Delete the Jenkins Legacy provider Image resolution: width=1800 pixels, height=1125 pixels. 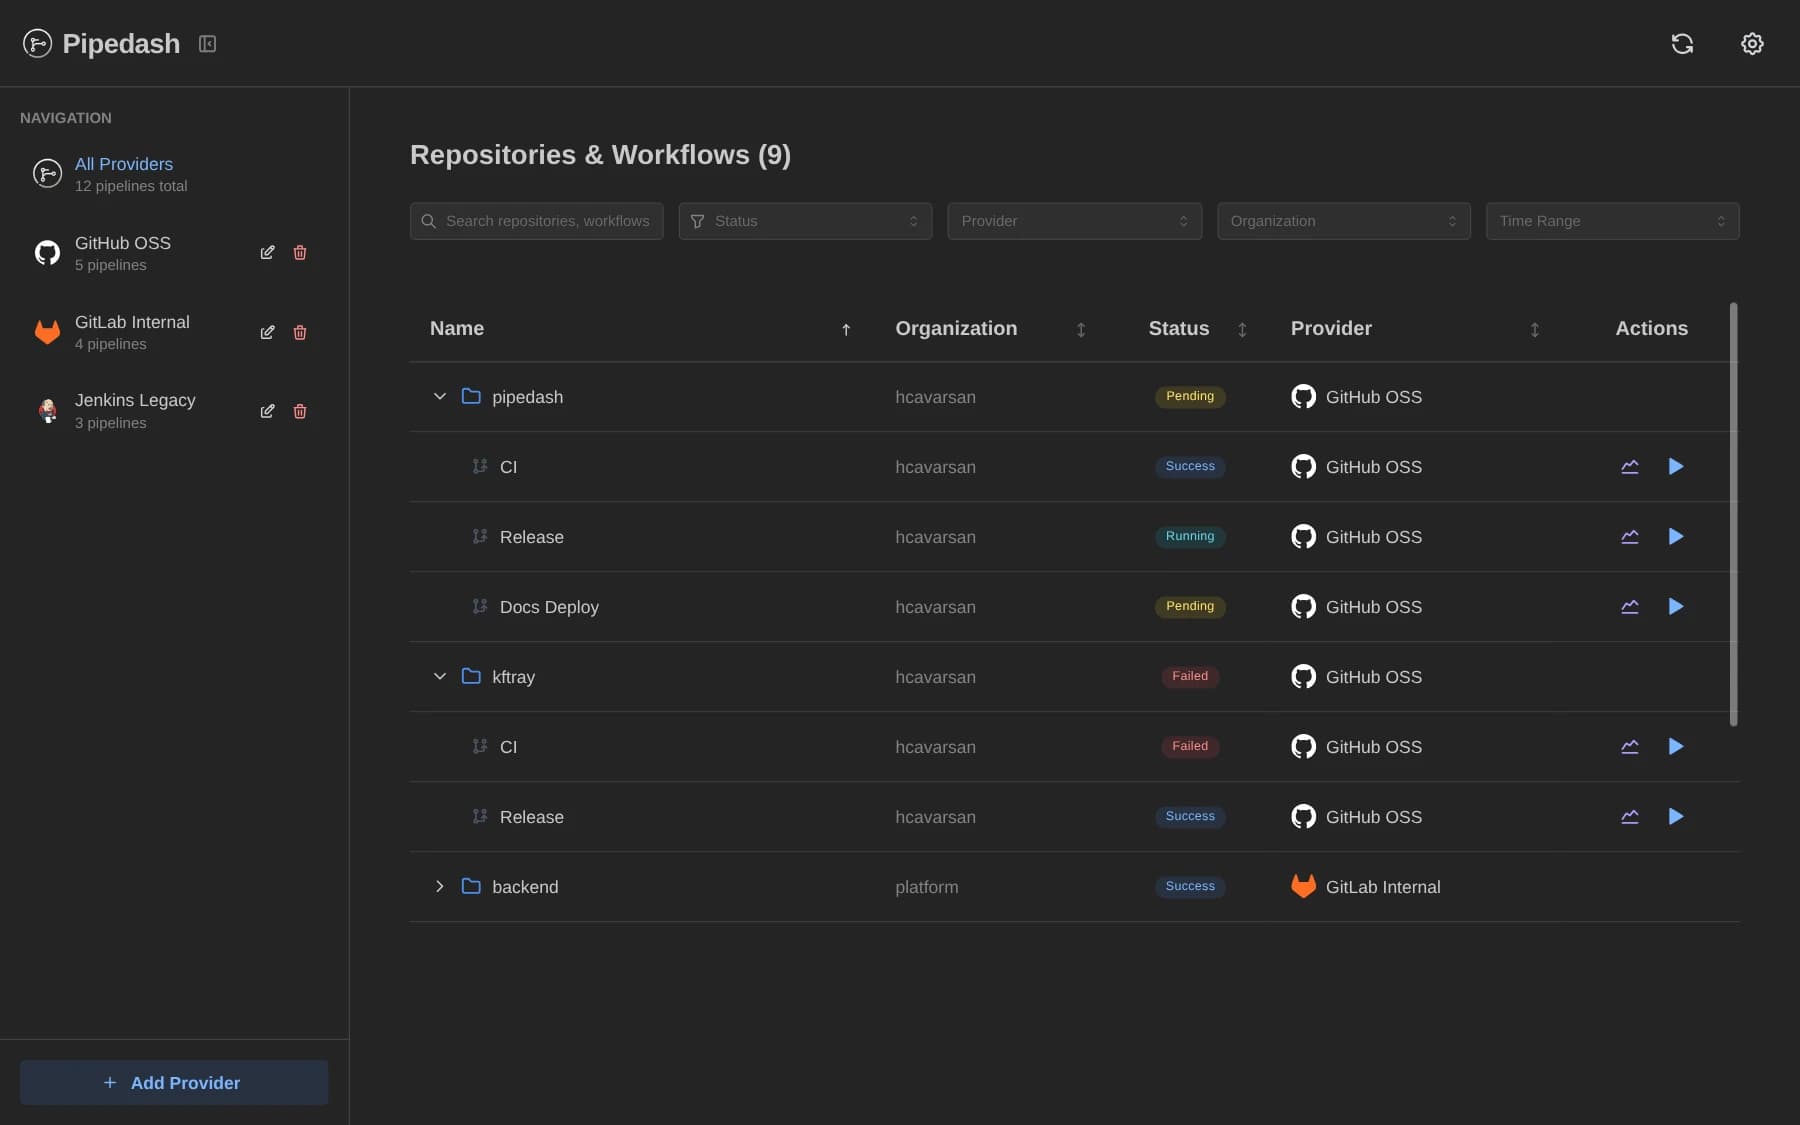tap(300, 411)
